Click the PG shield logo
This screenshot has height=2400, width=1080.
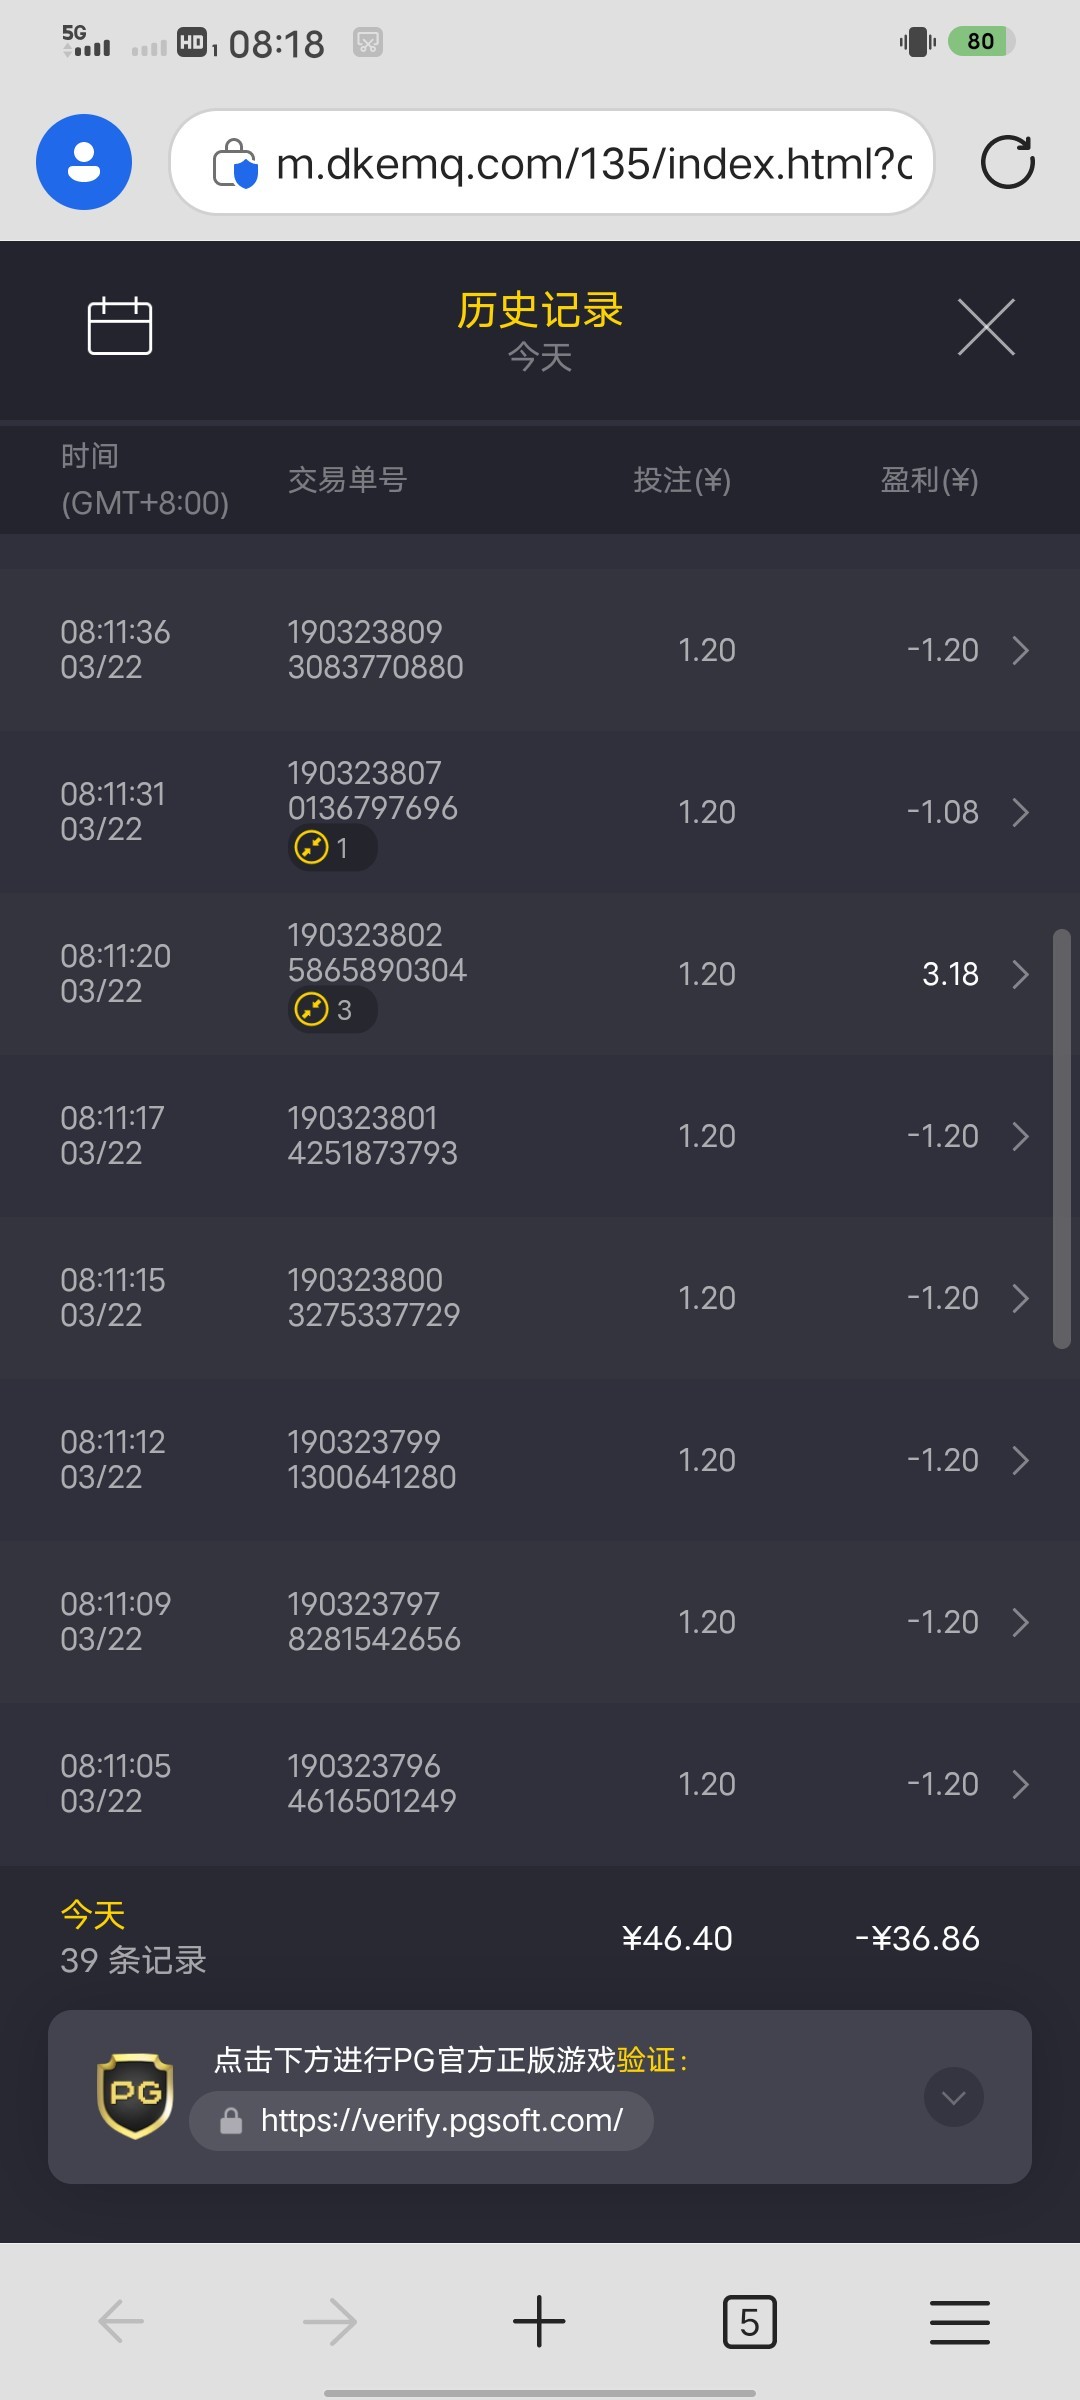135,2095
